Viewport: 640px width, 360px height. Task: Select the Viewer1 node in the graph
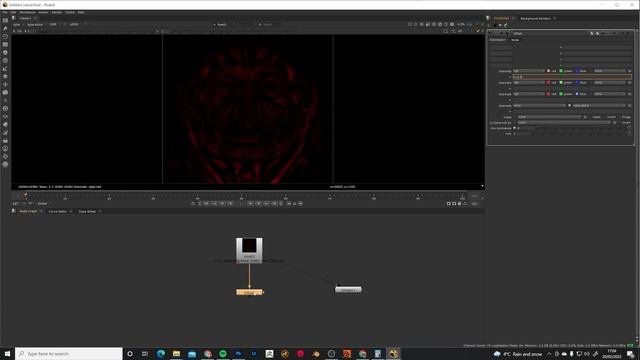pos(348,289)
